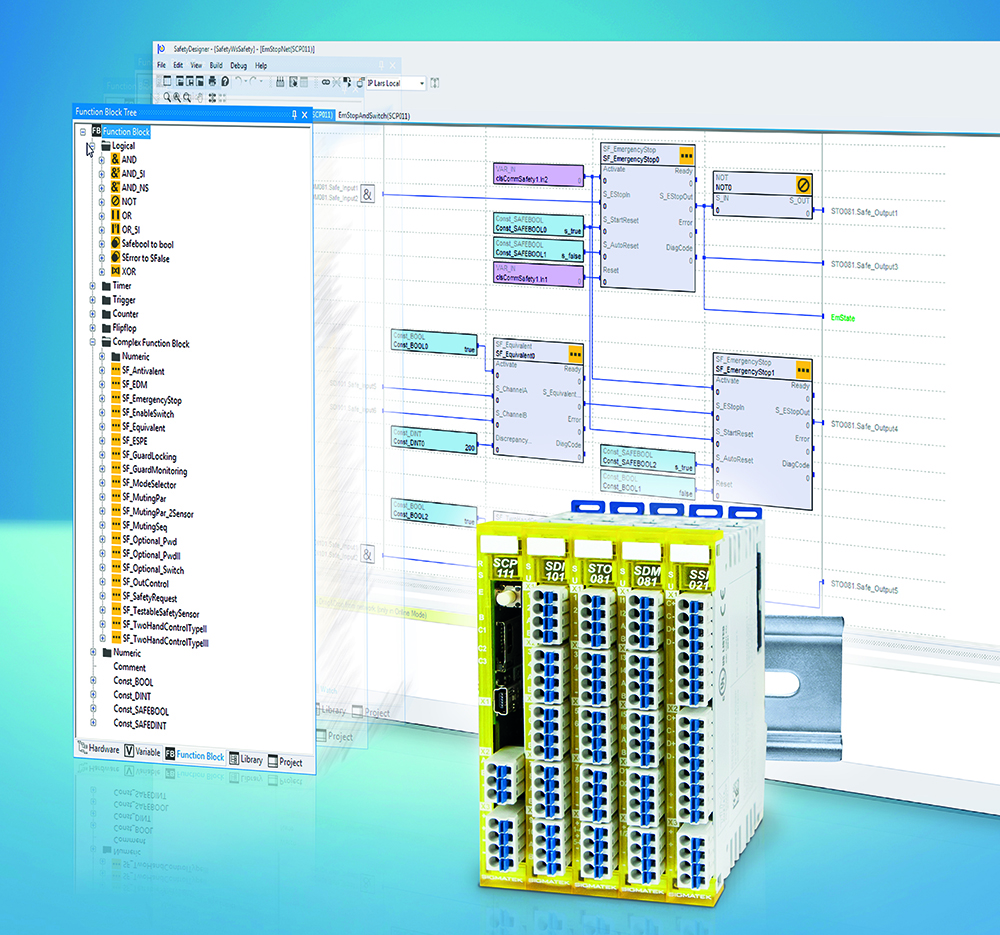Collapse the Complex Function Block folder
Screen dimensions: 1000x935
pyautogui.click(x=92, y=342)
